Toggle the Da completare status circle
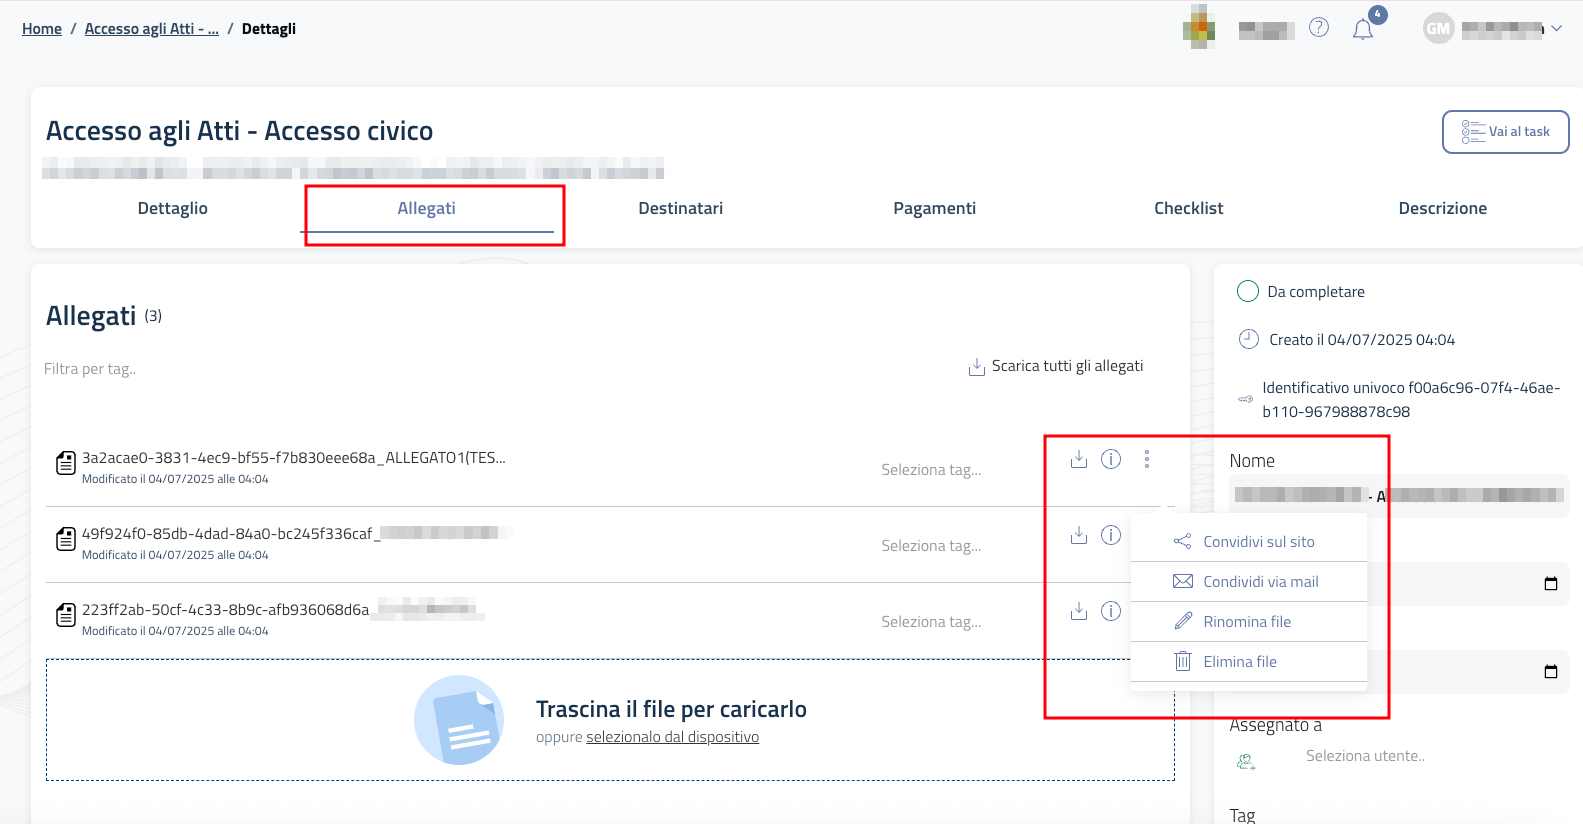The height and width of the screenshot is (824, 1583). pos(1247,291)
